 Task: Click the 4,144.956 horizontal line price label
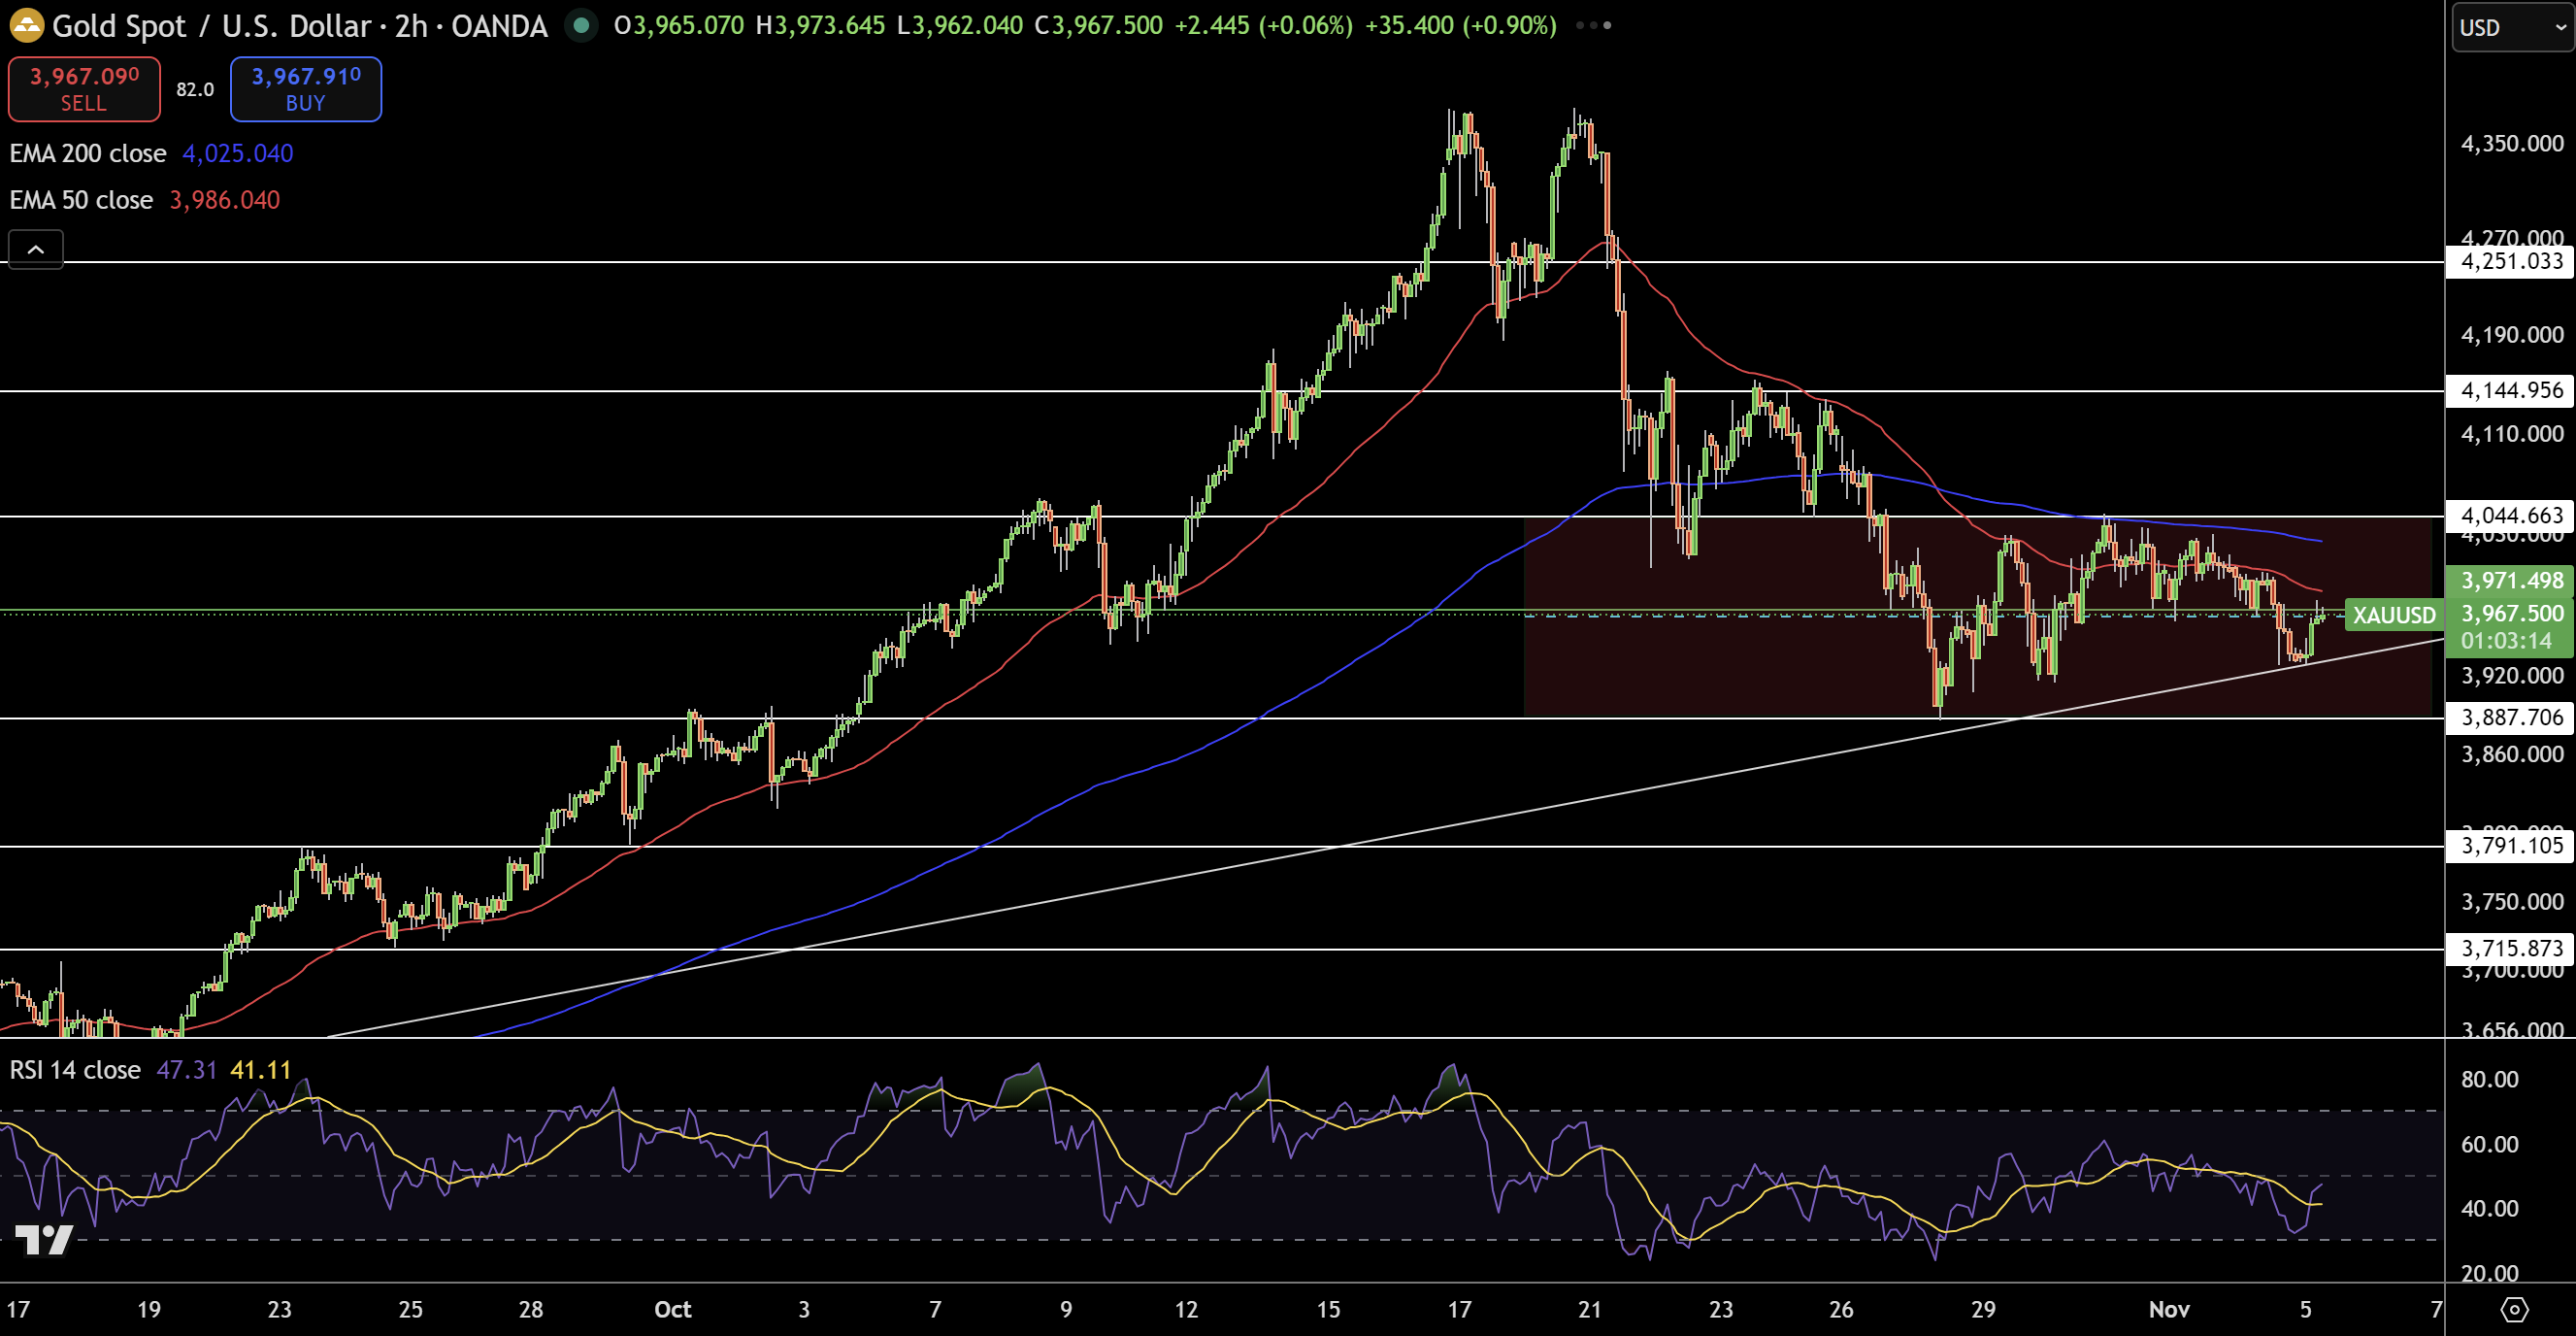[x=2510, y=390]
